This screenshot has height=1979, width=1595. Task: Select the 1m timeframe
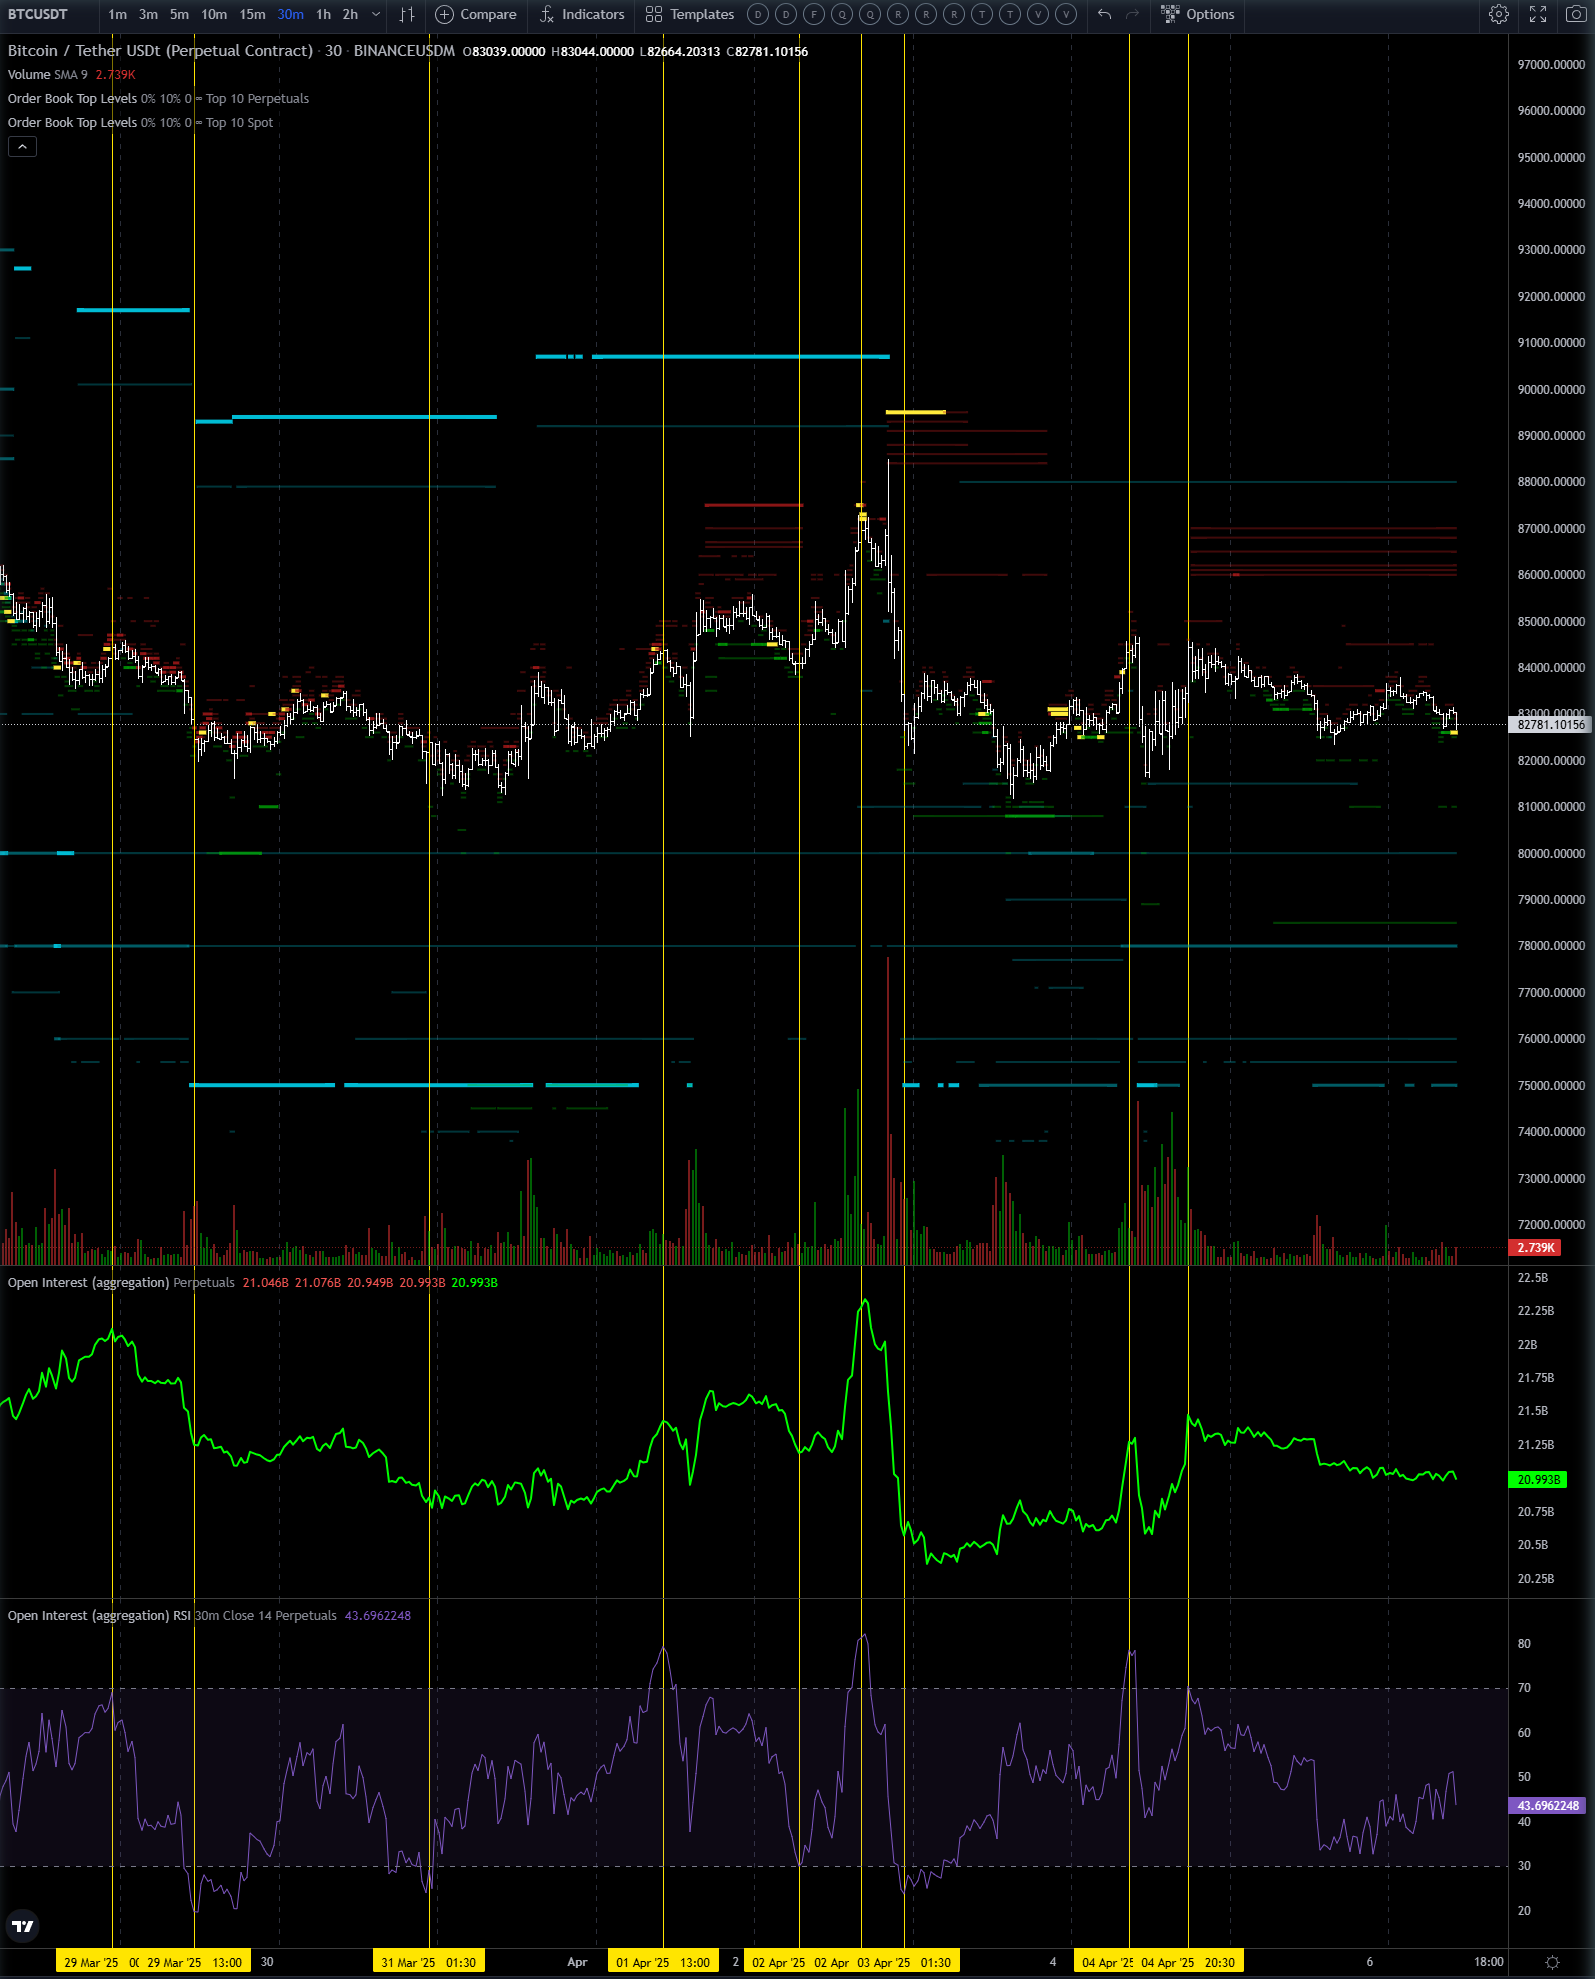pyautogui.click(x=118, y=14)
